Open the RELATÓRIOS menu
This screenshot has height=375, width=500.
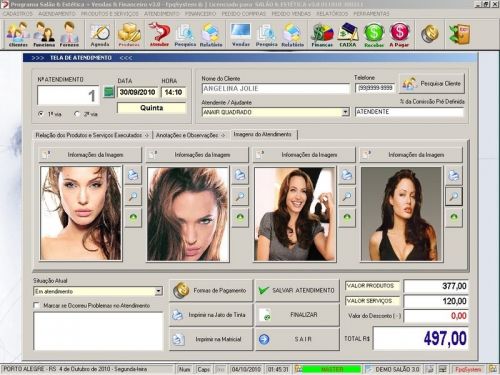coord(332,14)
